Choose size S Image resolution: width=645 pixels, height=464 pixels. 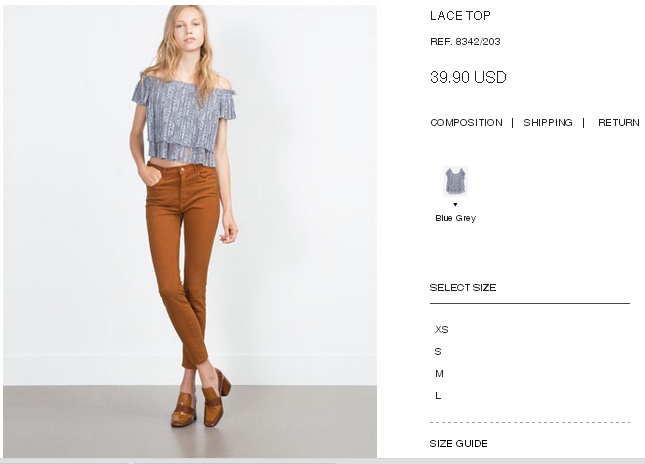coord(438,352)
